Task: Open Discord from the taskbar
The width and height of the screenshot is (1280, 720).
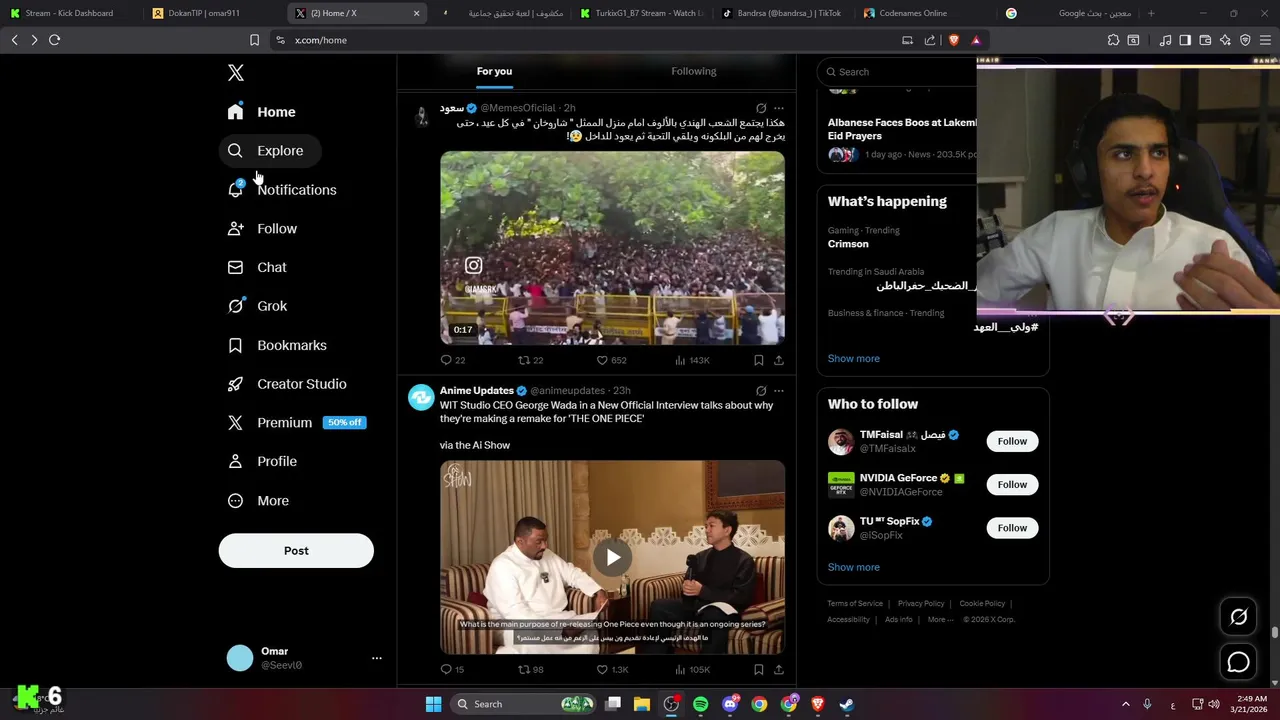Action: (x=730, y=704)
